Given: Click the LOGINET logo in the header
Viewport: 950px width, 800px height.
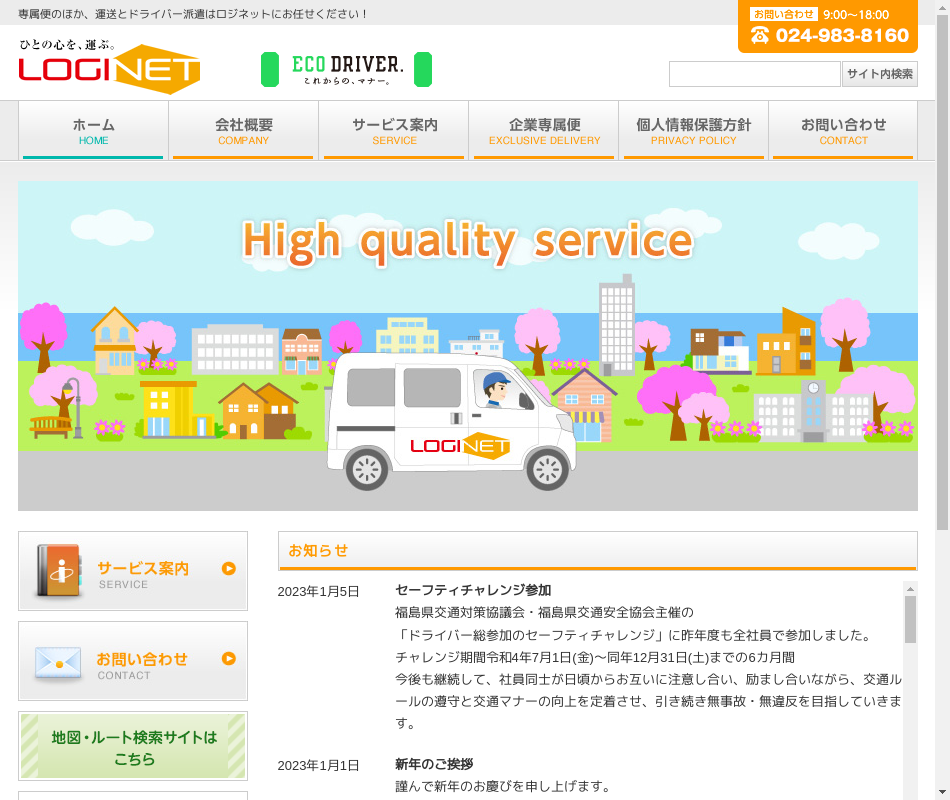Looking at the screenshot, I should pyautogui.click(x=109, y=67).
